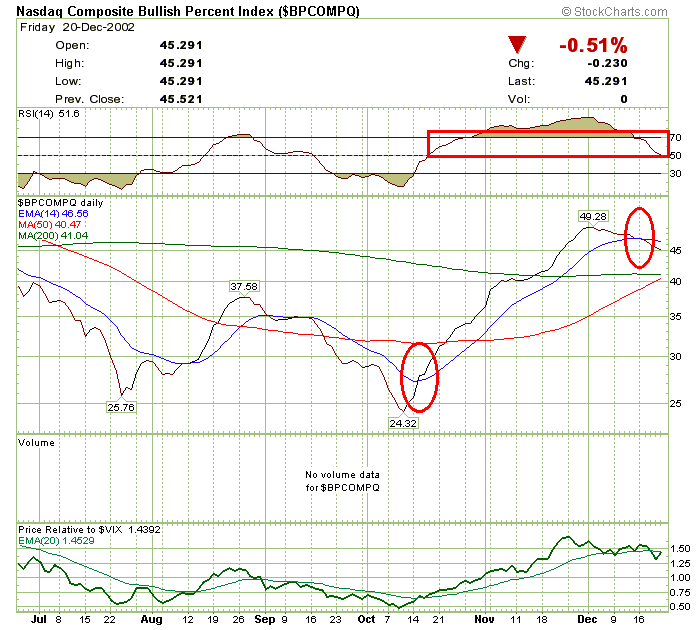The image size is (700, 630).
Task: Click the $BPCOMPQ daily label
Action: (x=60, y=203)
